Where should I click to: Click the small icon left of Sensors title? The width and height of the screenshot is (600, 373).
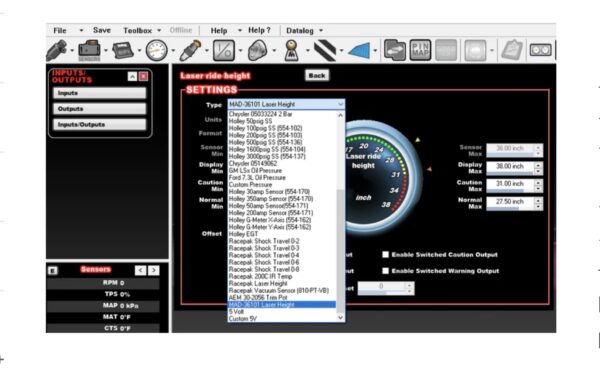pyautogui.click(x=53, y=271)
